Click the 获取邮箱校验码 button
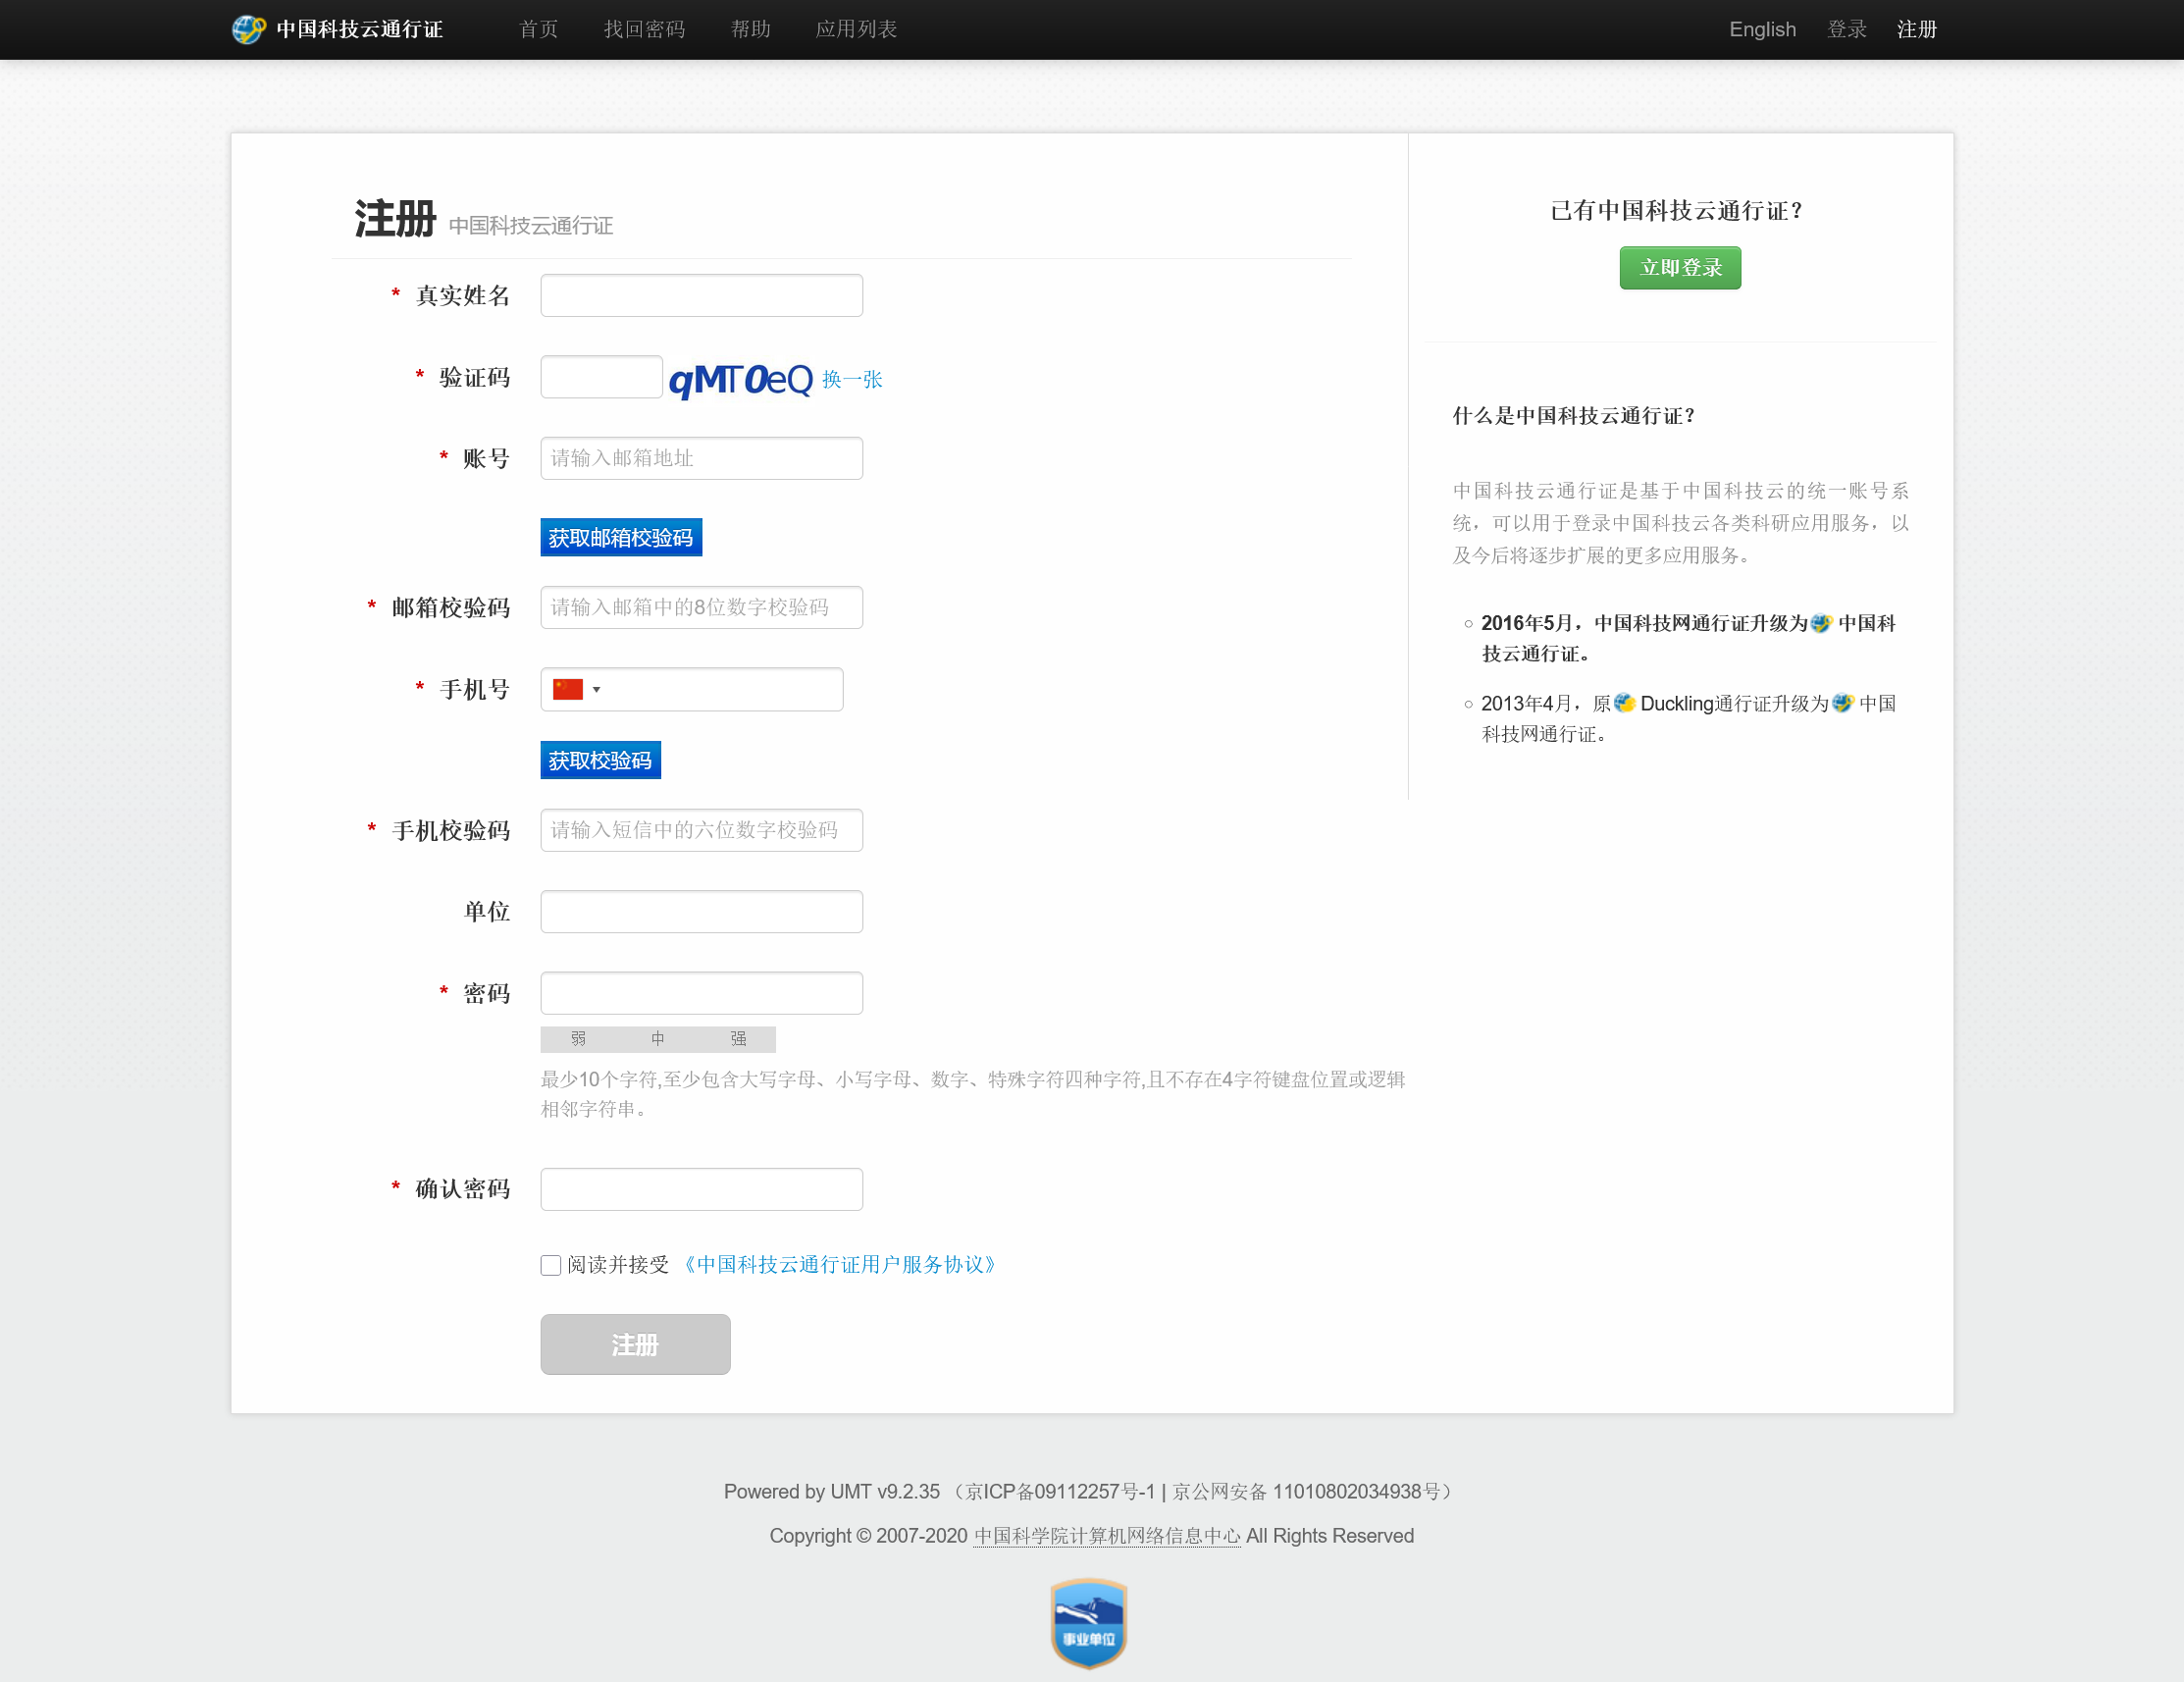Screen dimensions: 2184x1682 coord(620,537)
